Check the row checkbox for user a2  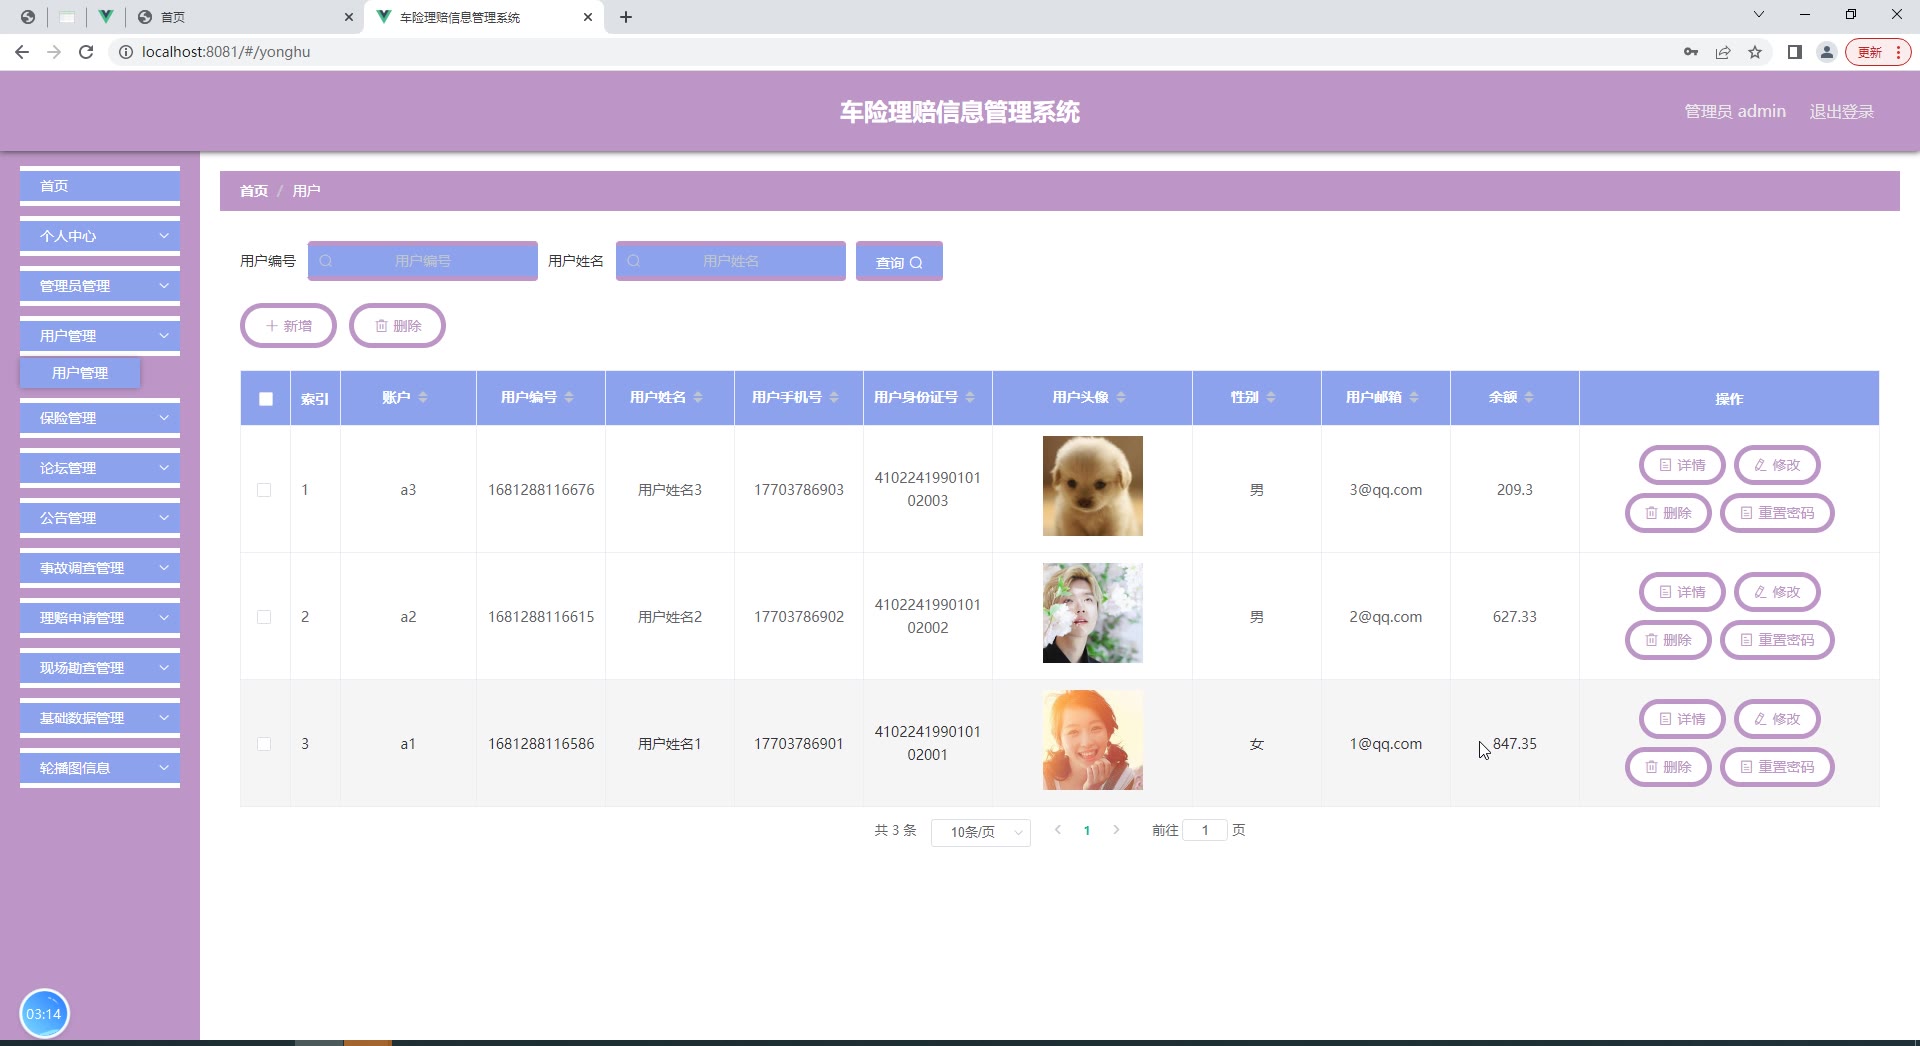(264, 617)
